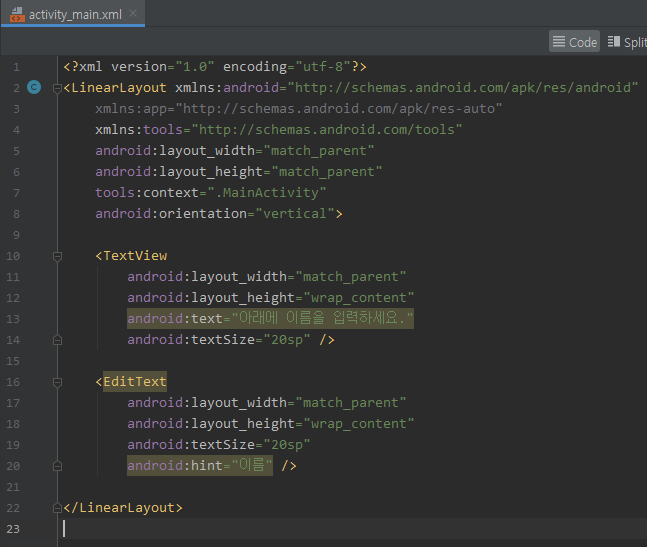
Task: Click the TextView tag name
Action: coord(135,256)
